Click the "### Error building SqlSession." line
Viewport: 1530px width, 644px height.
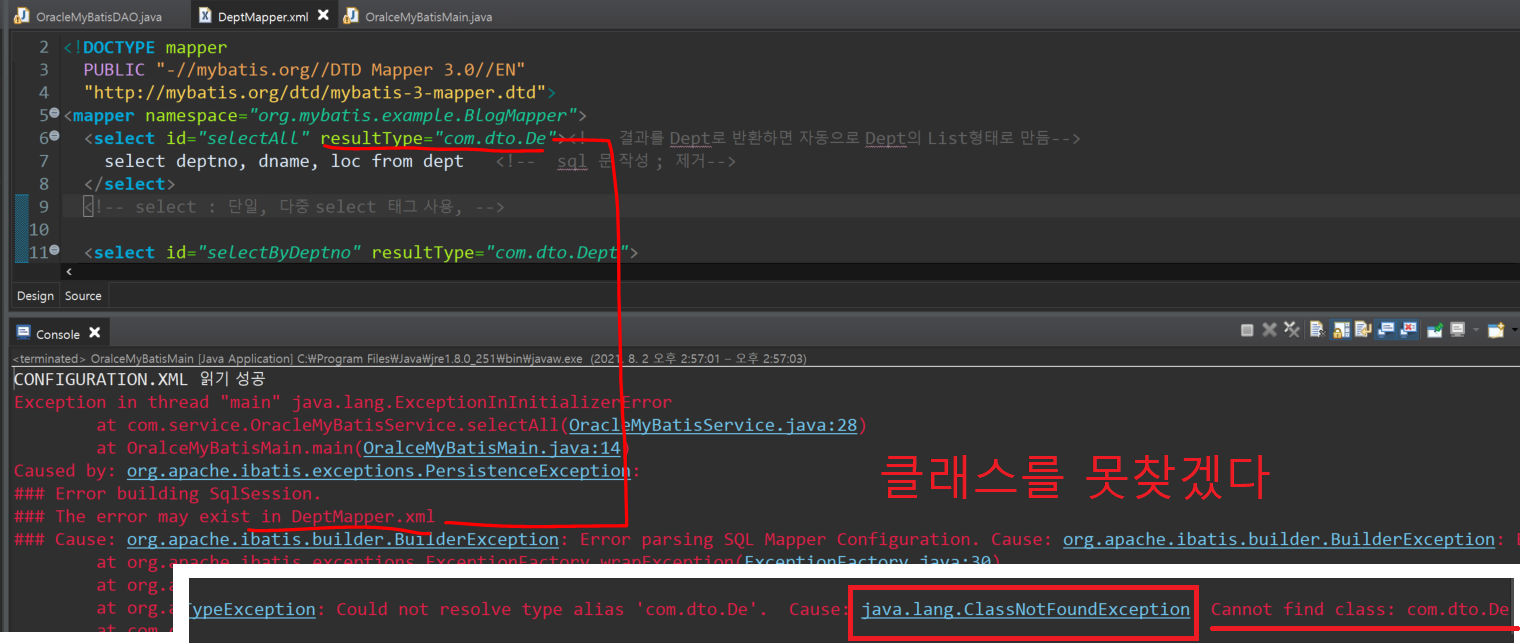pyautogui.click(x=168, y=494)
